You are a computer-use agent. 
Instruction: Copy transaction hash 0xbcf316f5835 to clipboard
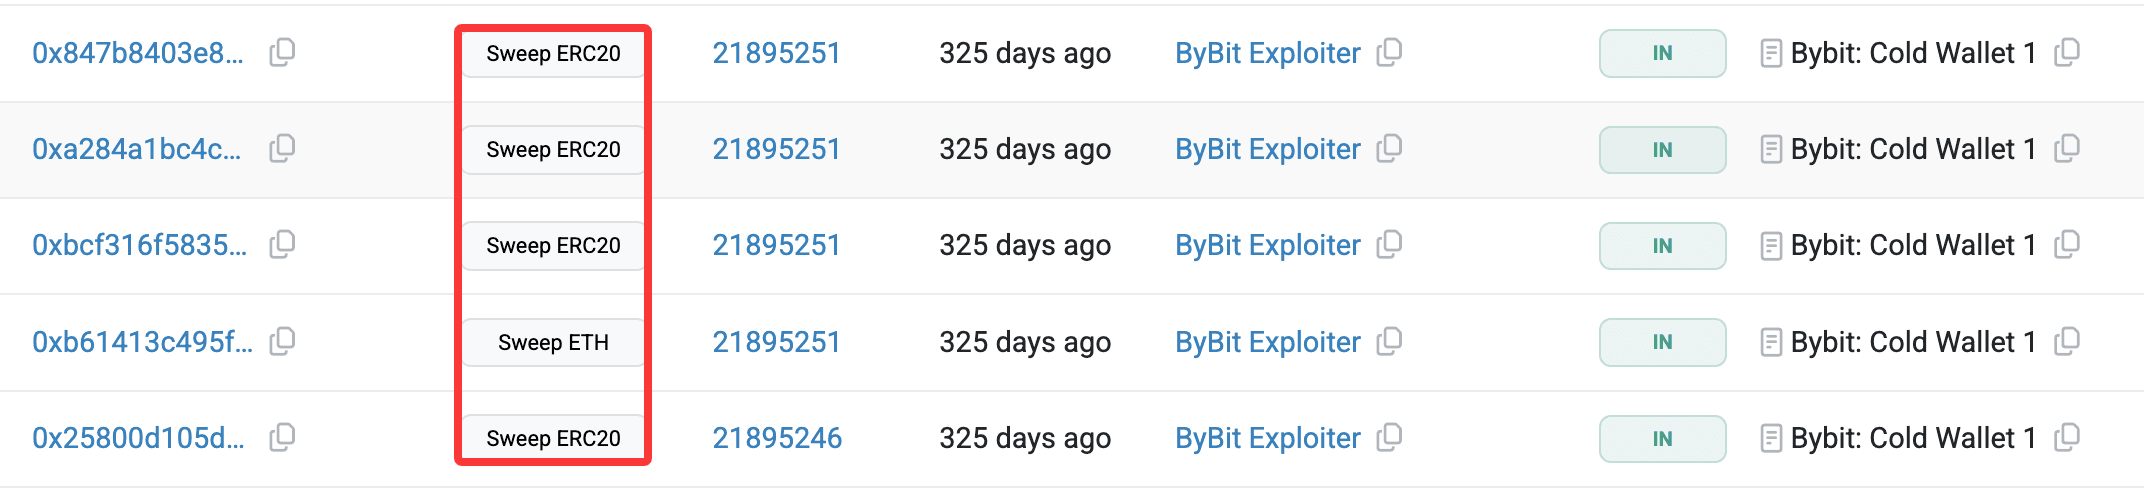(x=282, y=244)
